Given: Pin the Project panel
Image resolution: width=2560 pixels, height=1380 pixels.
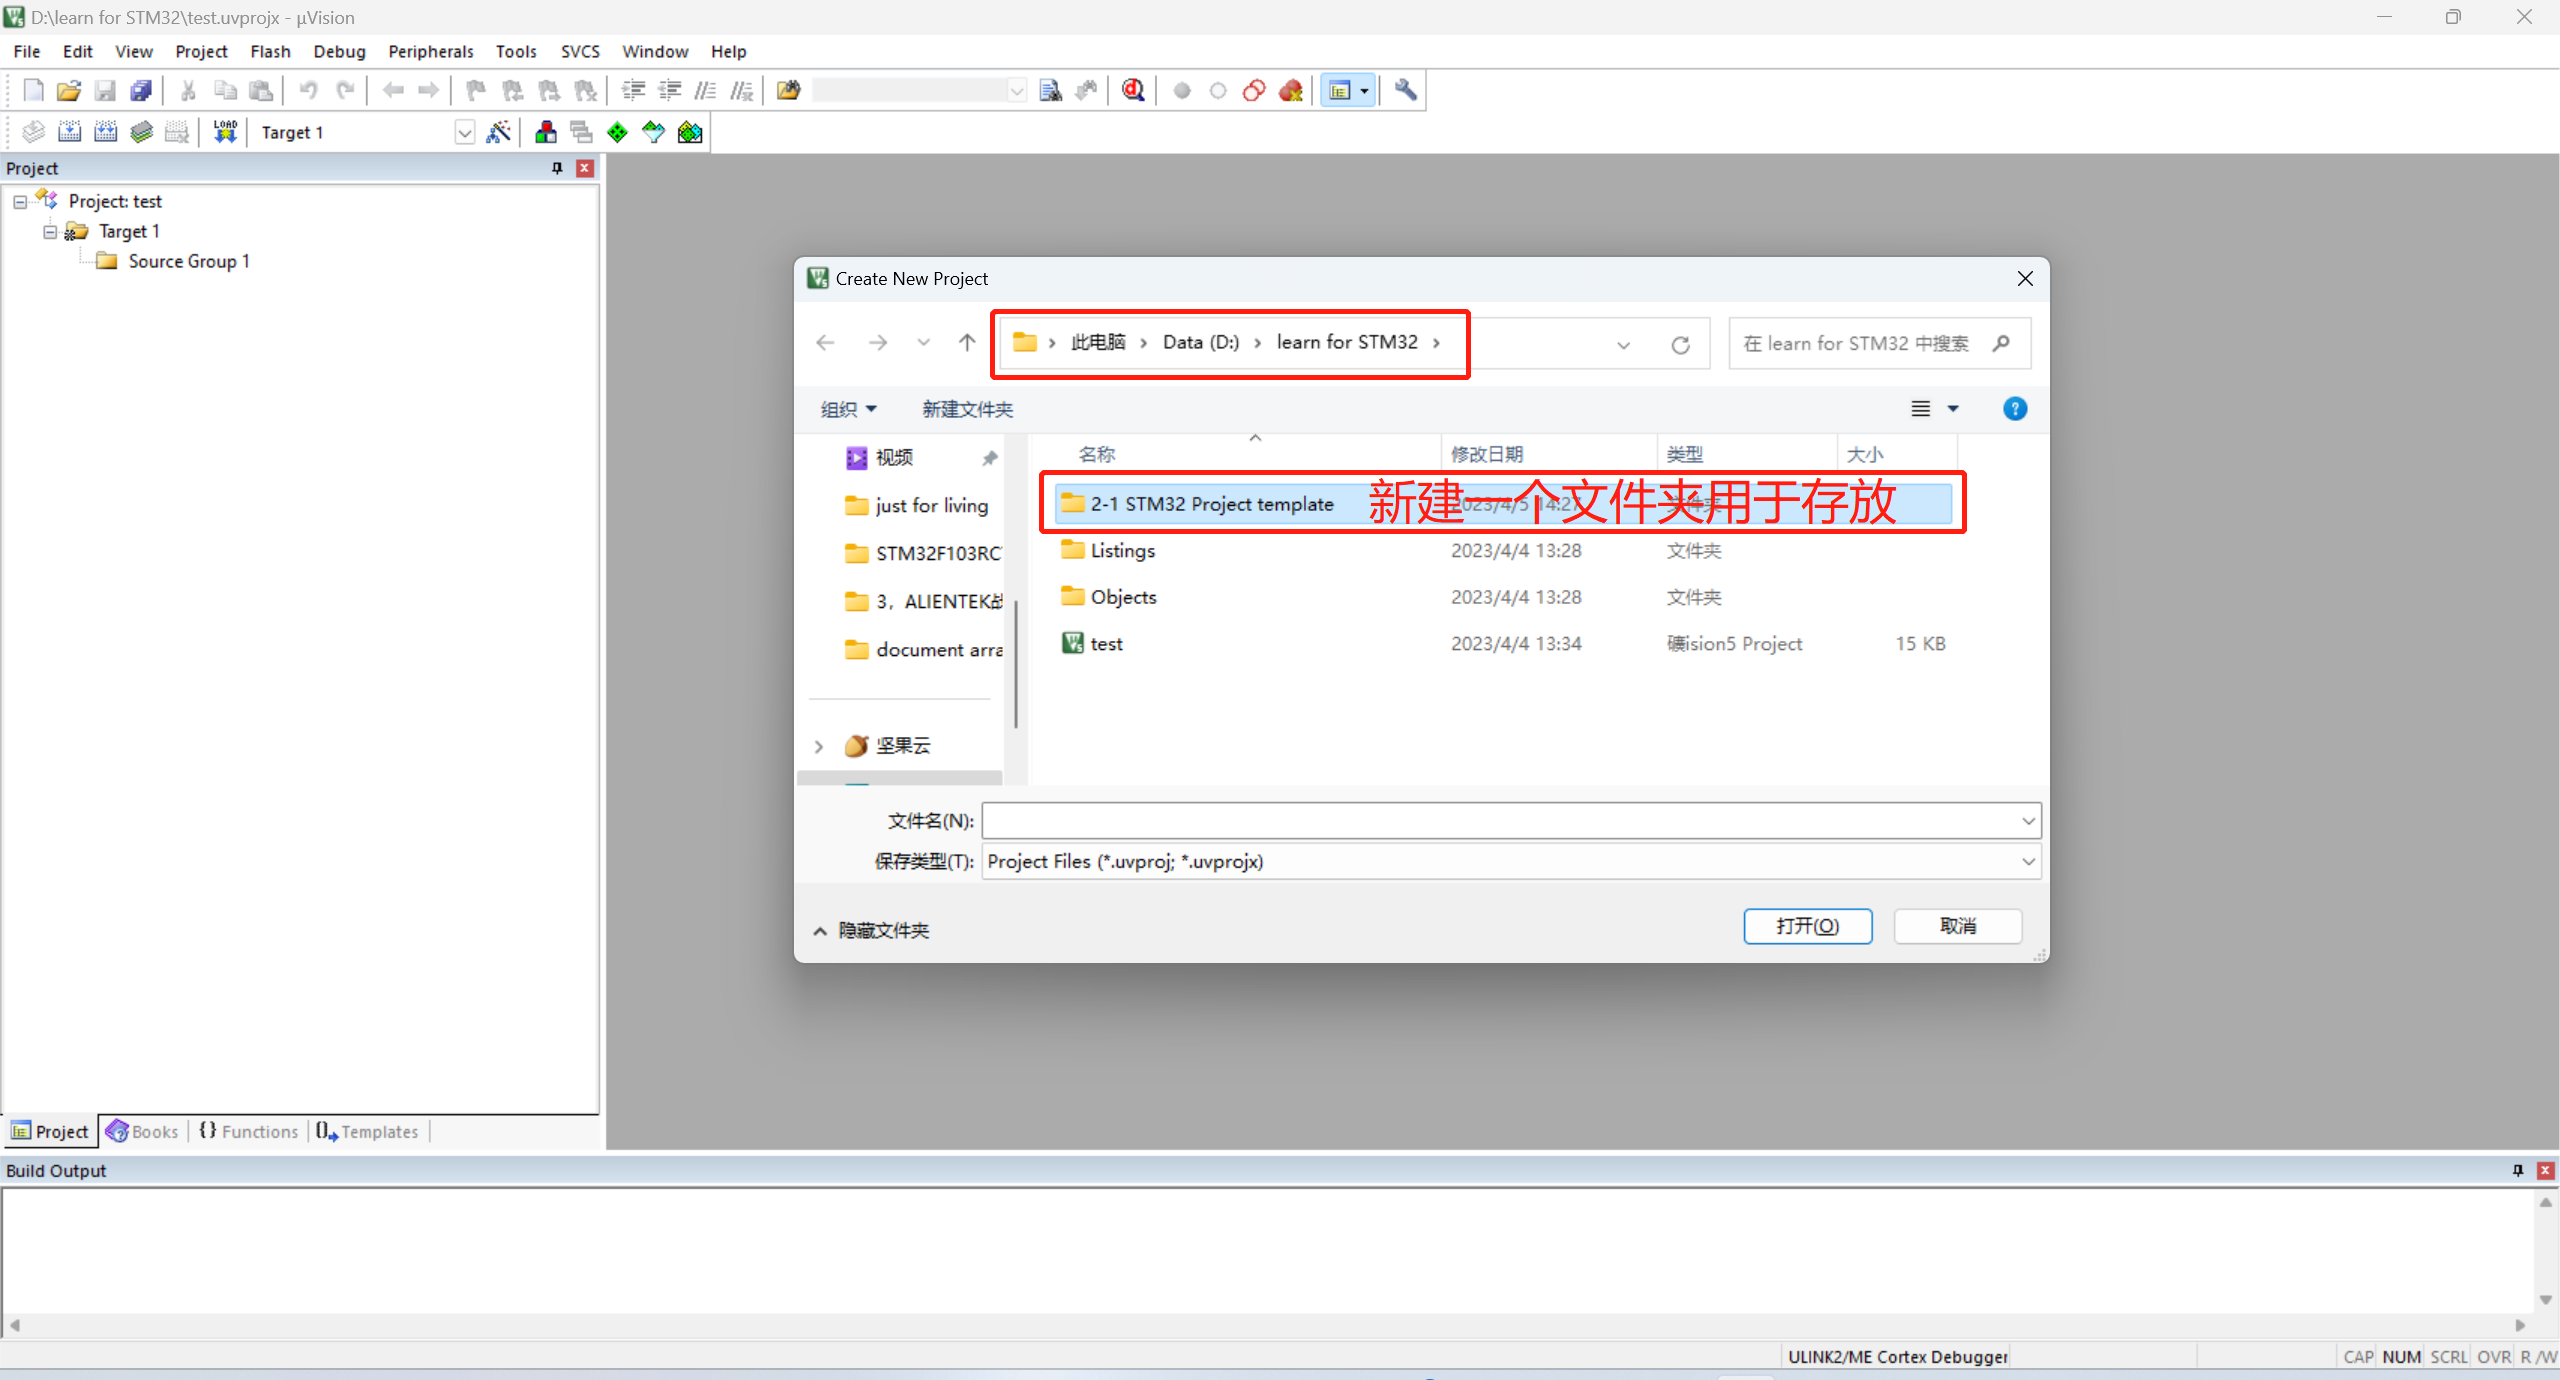Looking at the screenshot, I should coord(557,168).
